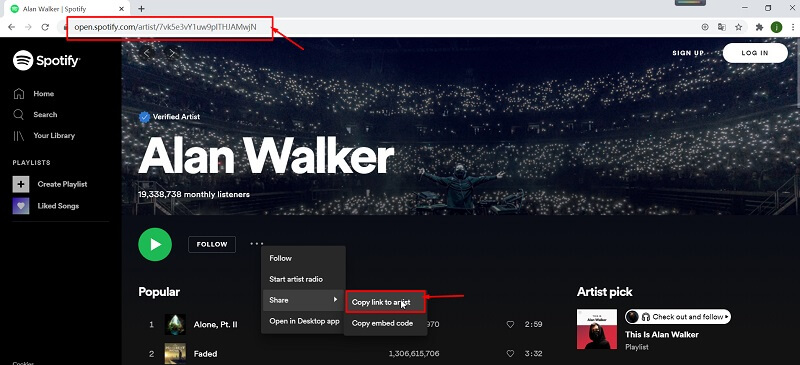Select Start artist radio menu item
The height and width of the screenshot is (365, 800).
click(x=304, y=279)
